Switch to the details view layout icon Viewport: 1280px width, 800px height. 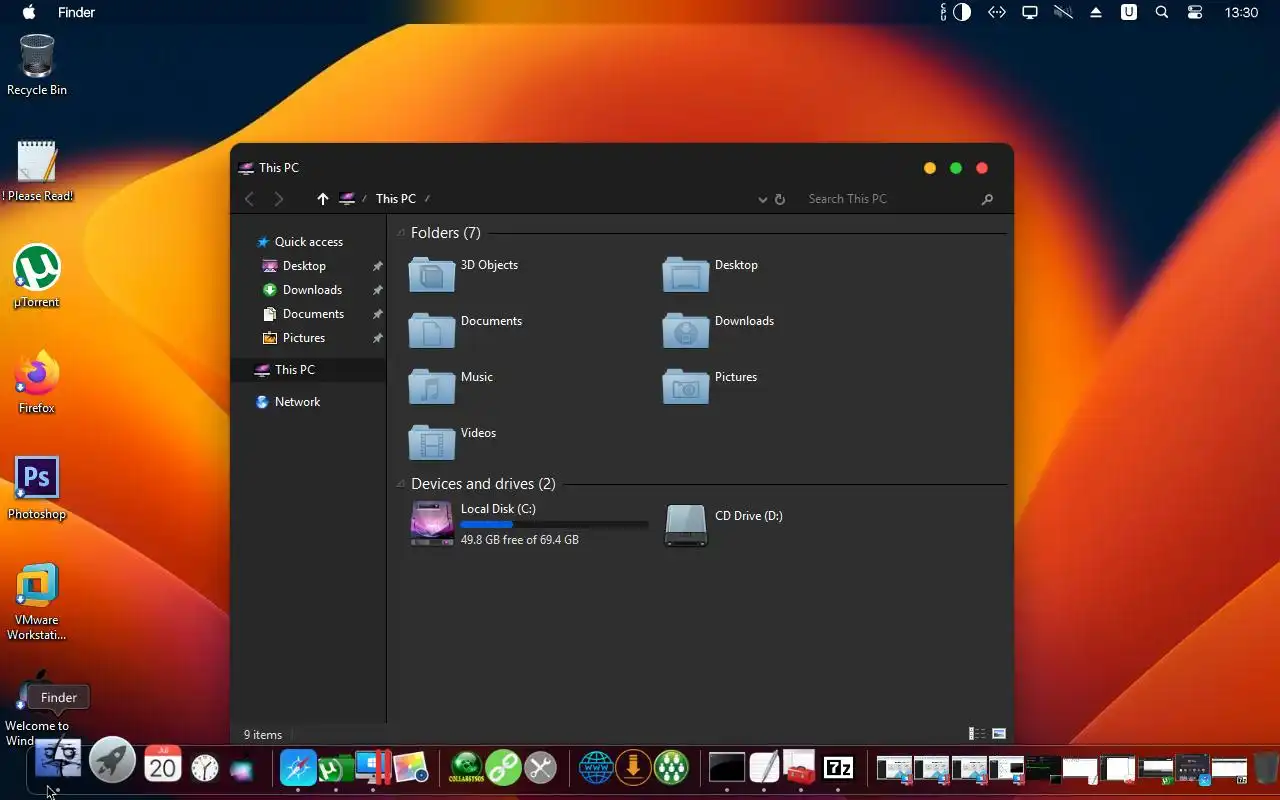click(x=977, y=734)
